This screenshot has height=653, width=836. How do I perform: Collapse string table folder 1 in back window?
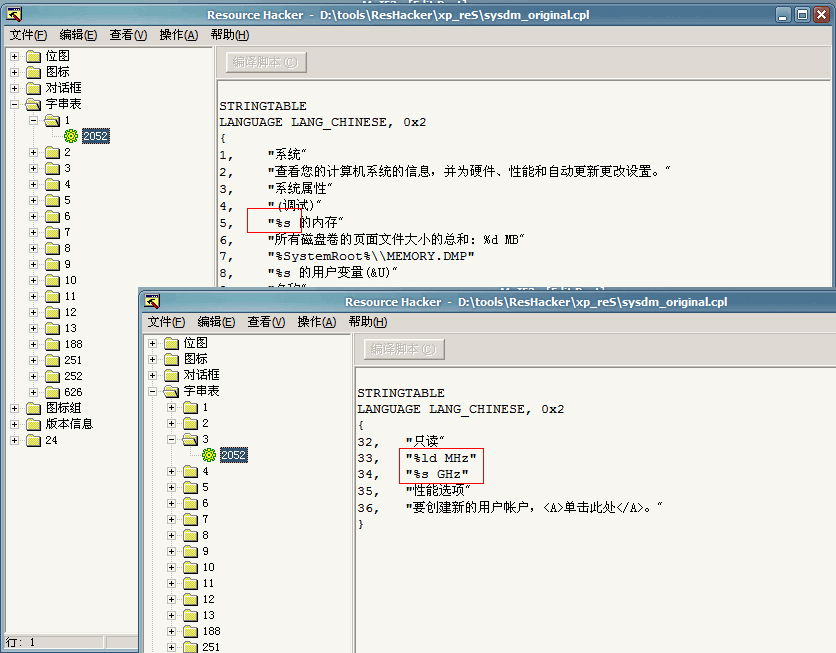pyautogui.click(x=34, y=120)
